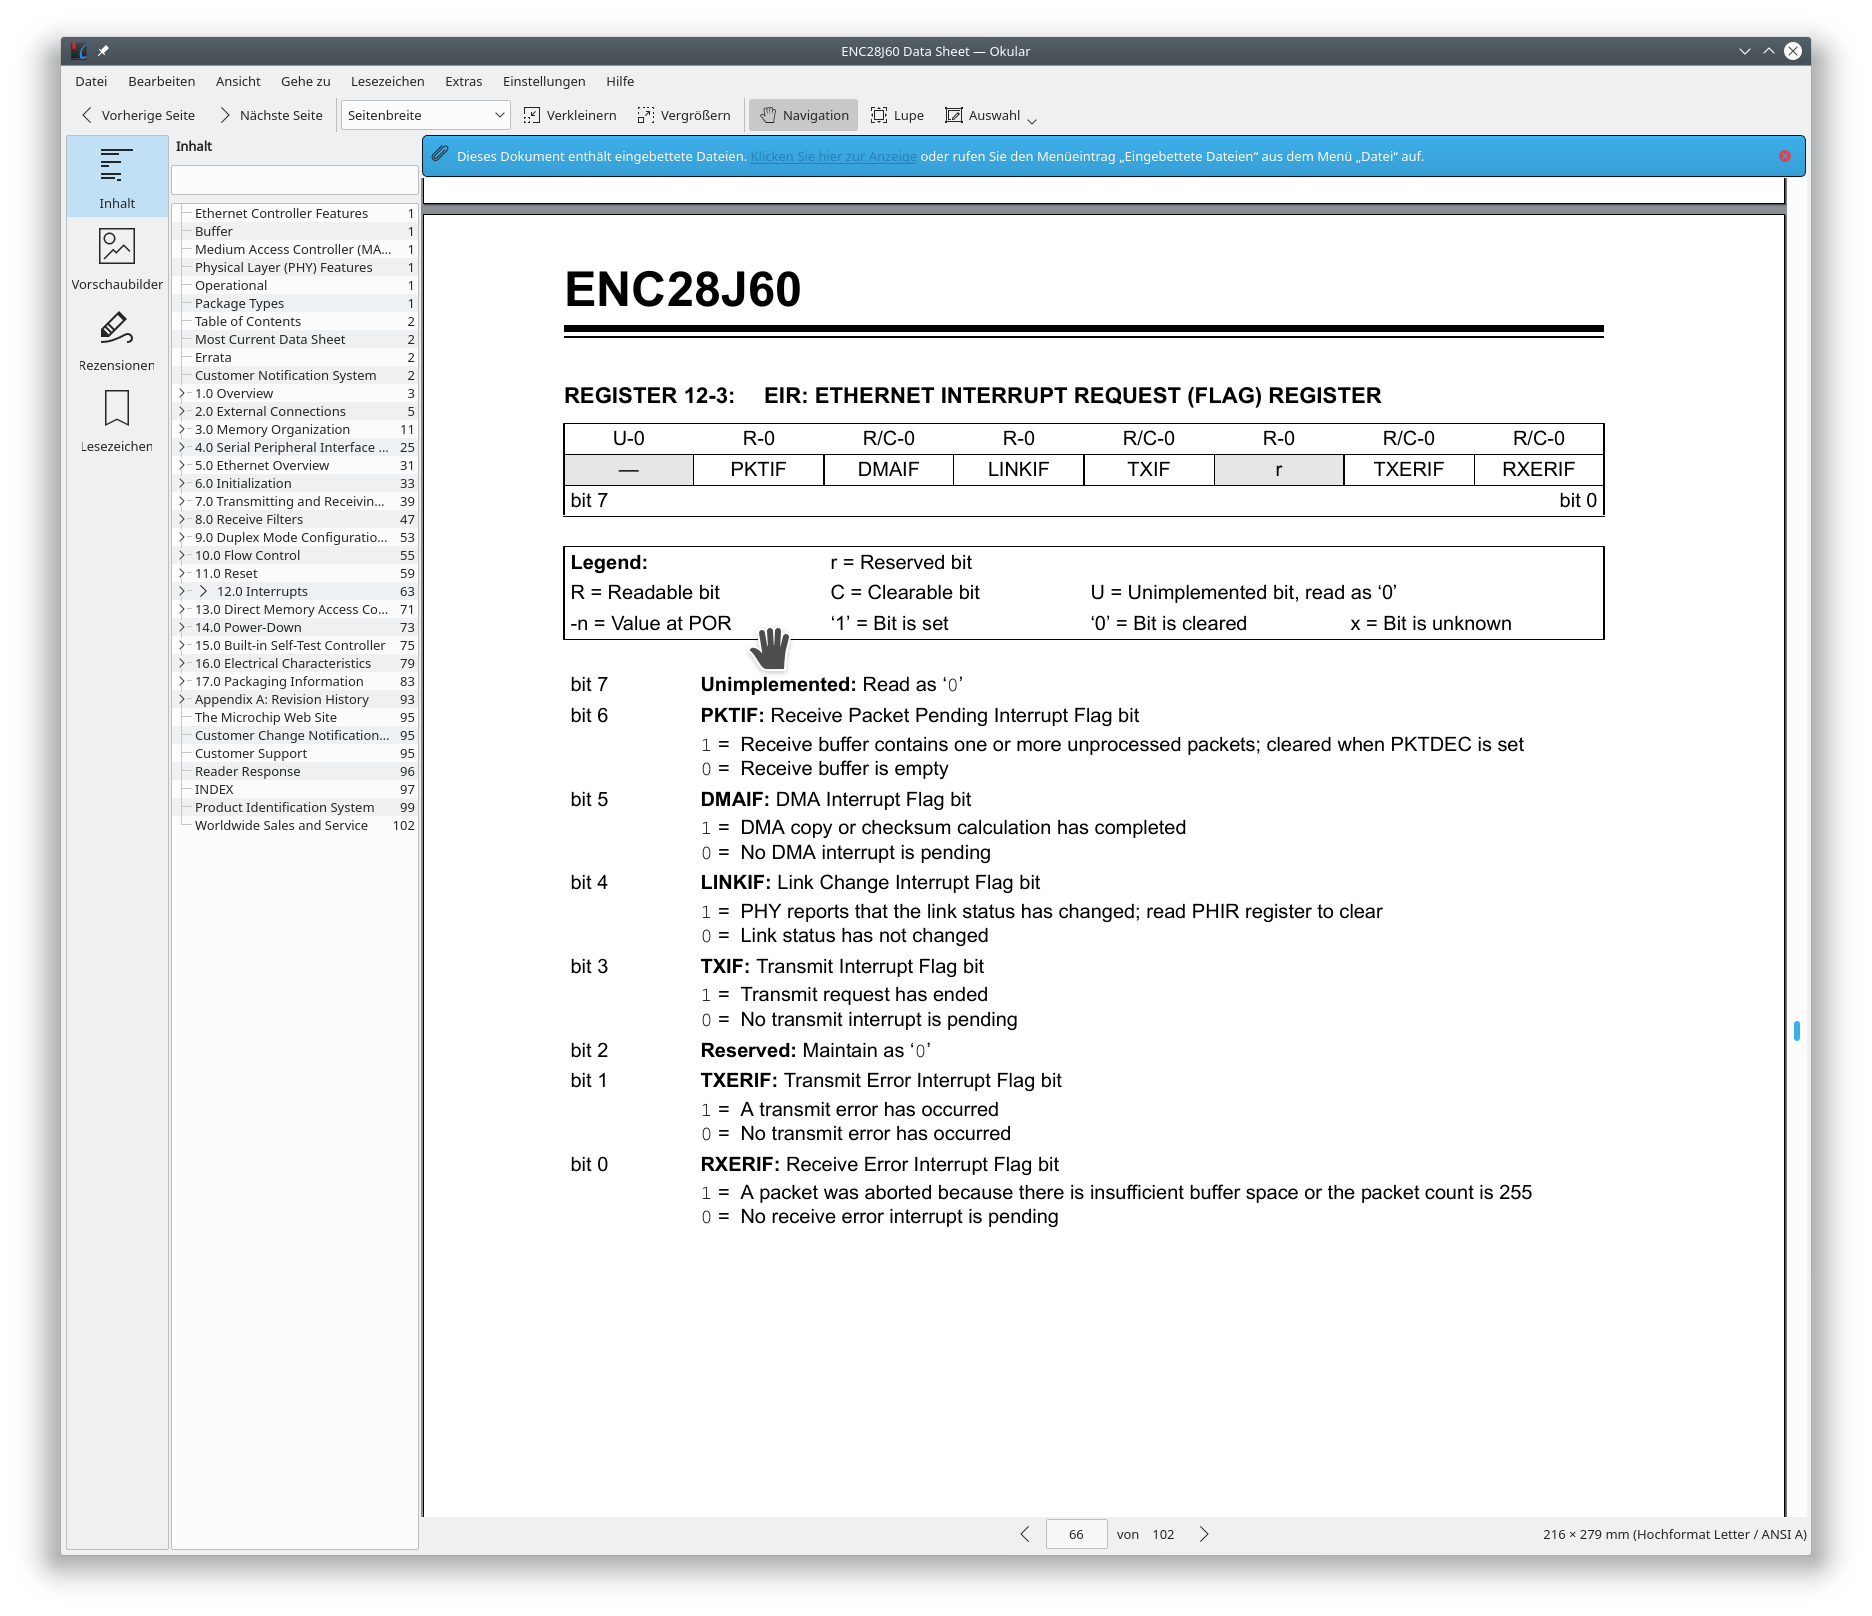Open the Seitenbreite zoom combo box
This screenshot has width=1872, height=1616.
pos(425,115)
